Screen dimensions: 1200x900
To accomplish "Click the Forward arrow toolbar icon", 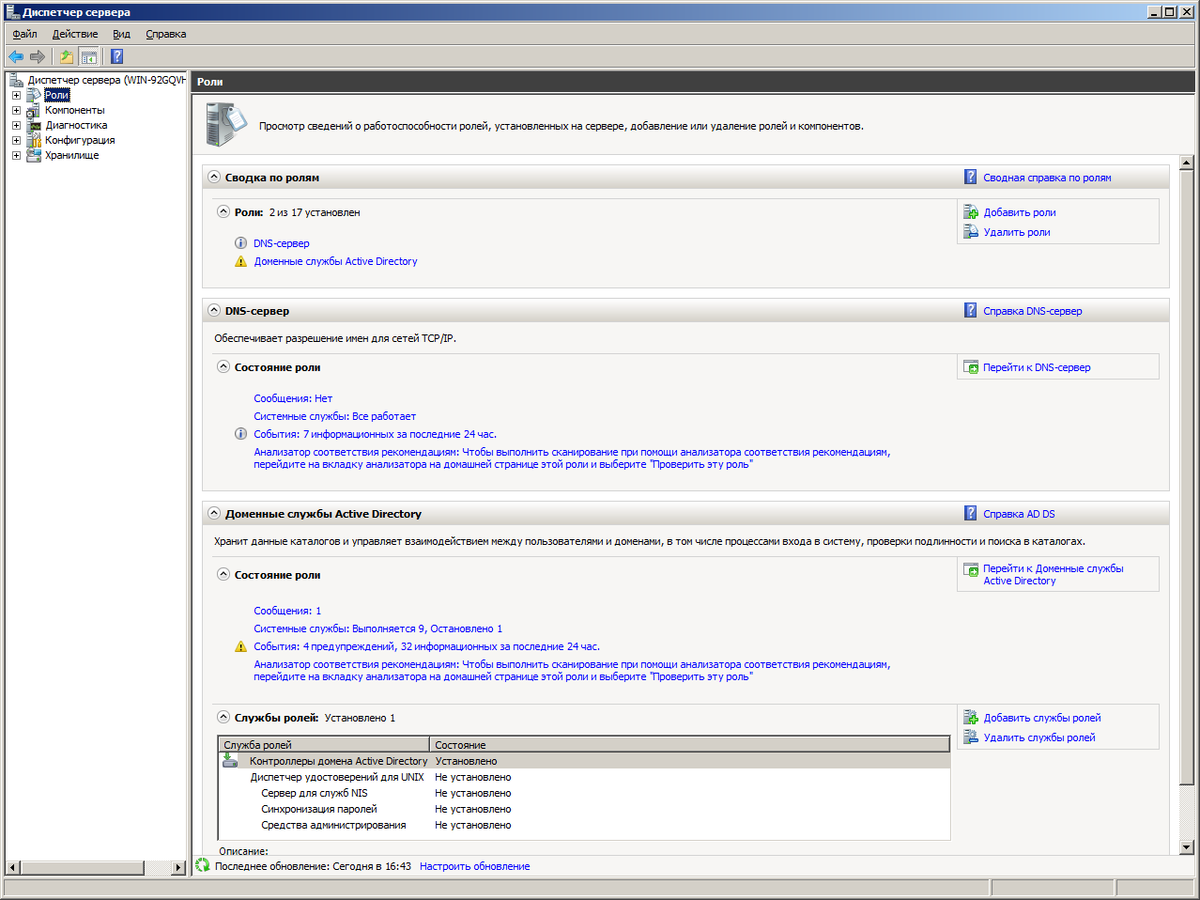I will (x=38, y=57).
